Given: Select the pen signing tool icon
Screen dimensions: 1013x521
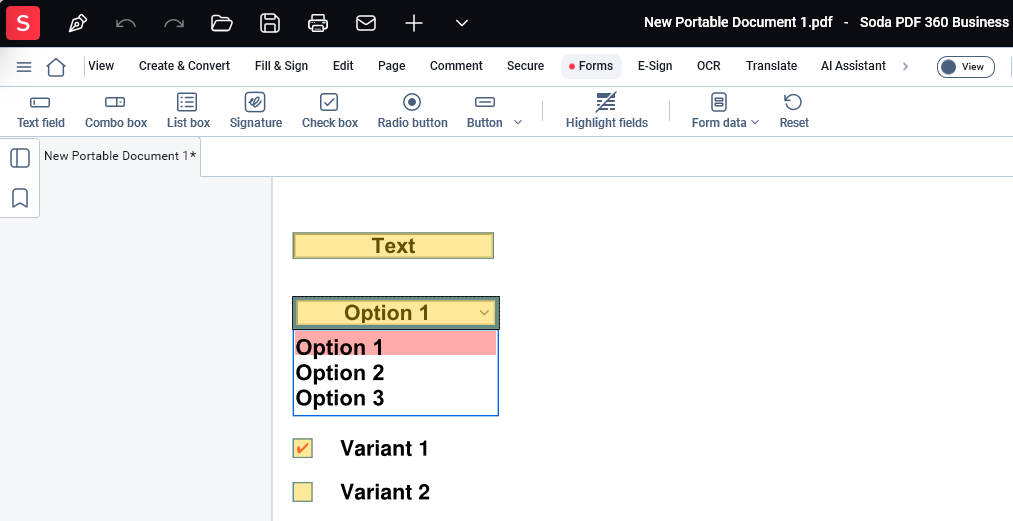Looking at the screenshot, I should (78, 23).
